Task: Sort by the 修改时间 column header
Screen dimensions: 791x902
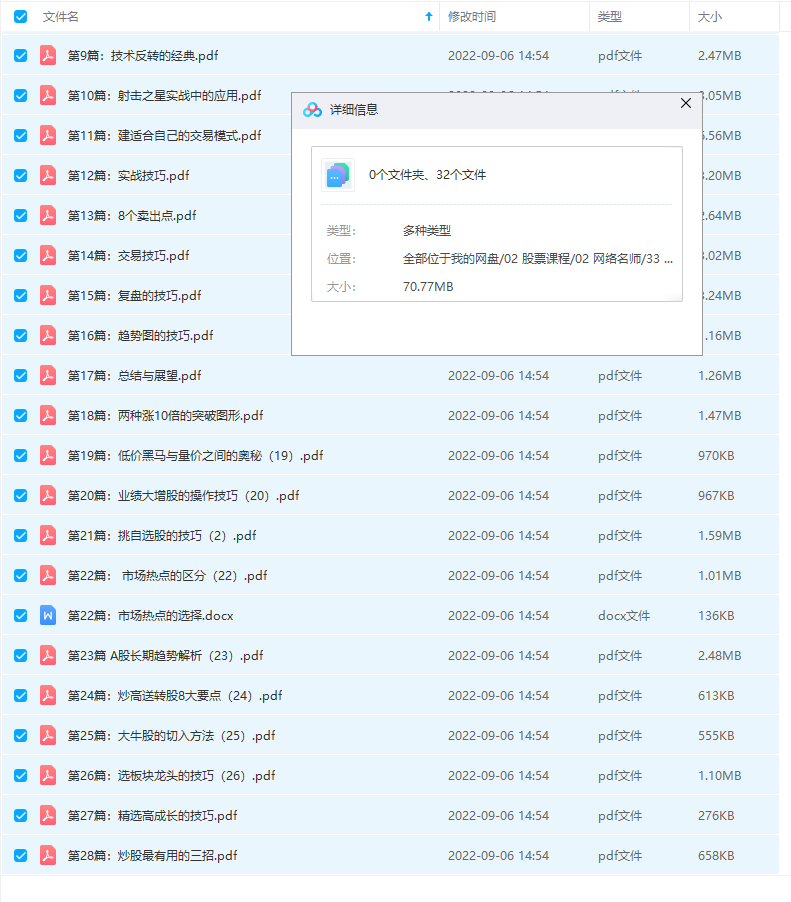Action: tap(472, 17)
